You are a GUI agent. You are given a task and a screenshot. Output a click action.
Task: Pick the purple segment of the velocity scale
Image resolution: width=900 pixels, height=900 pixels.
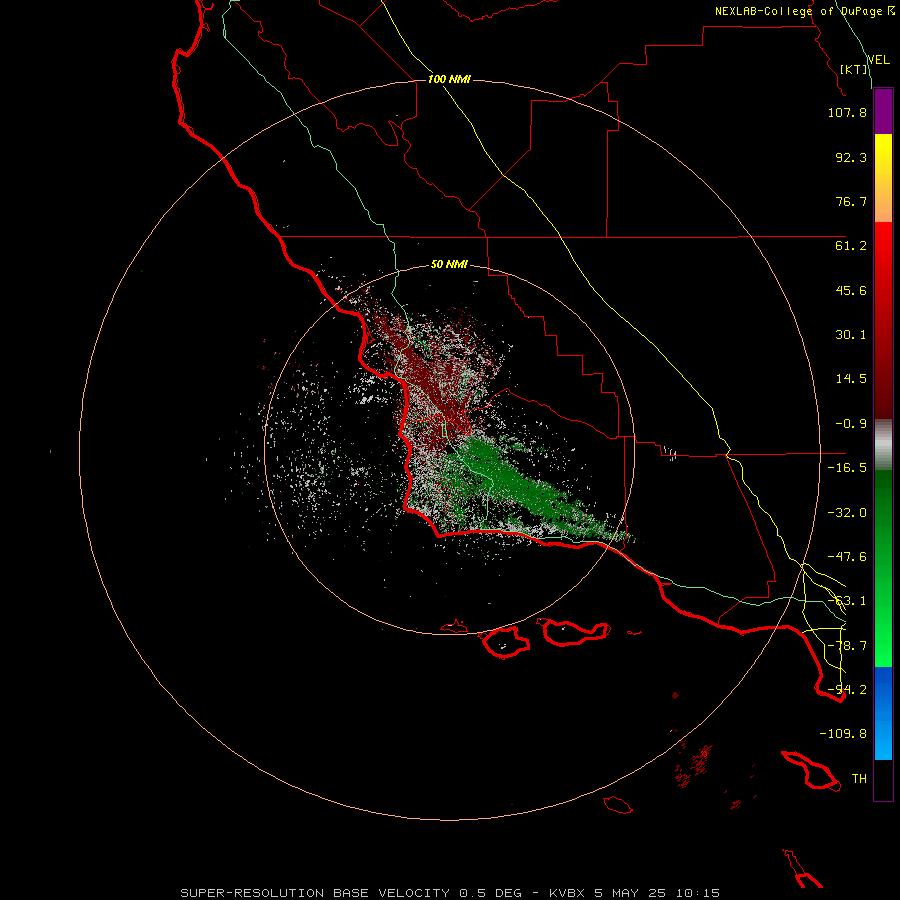[883, 111]
